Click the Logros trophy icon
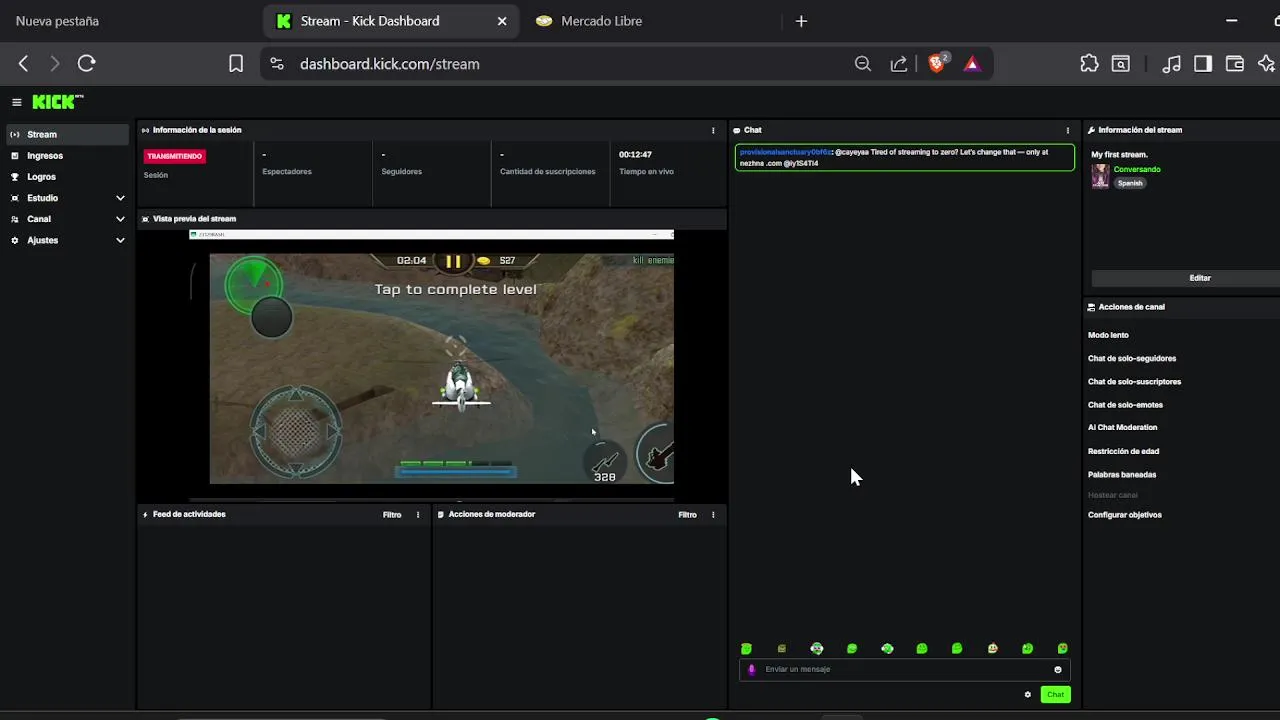1280x720 pixels. pyautogui.click(x=15, y=177)
